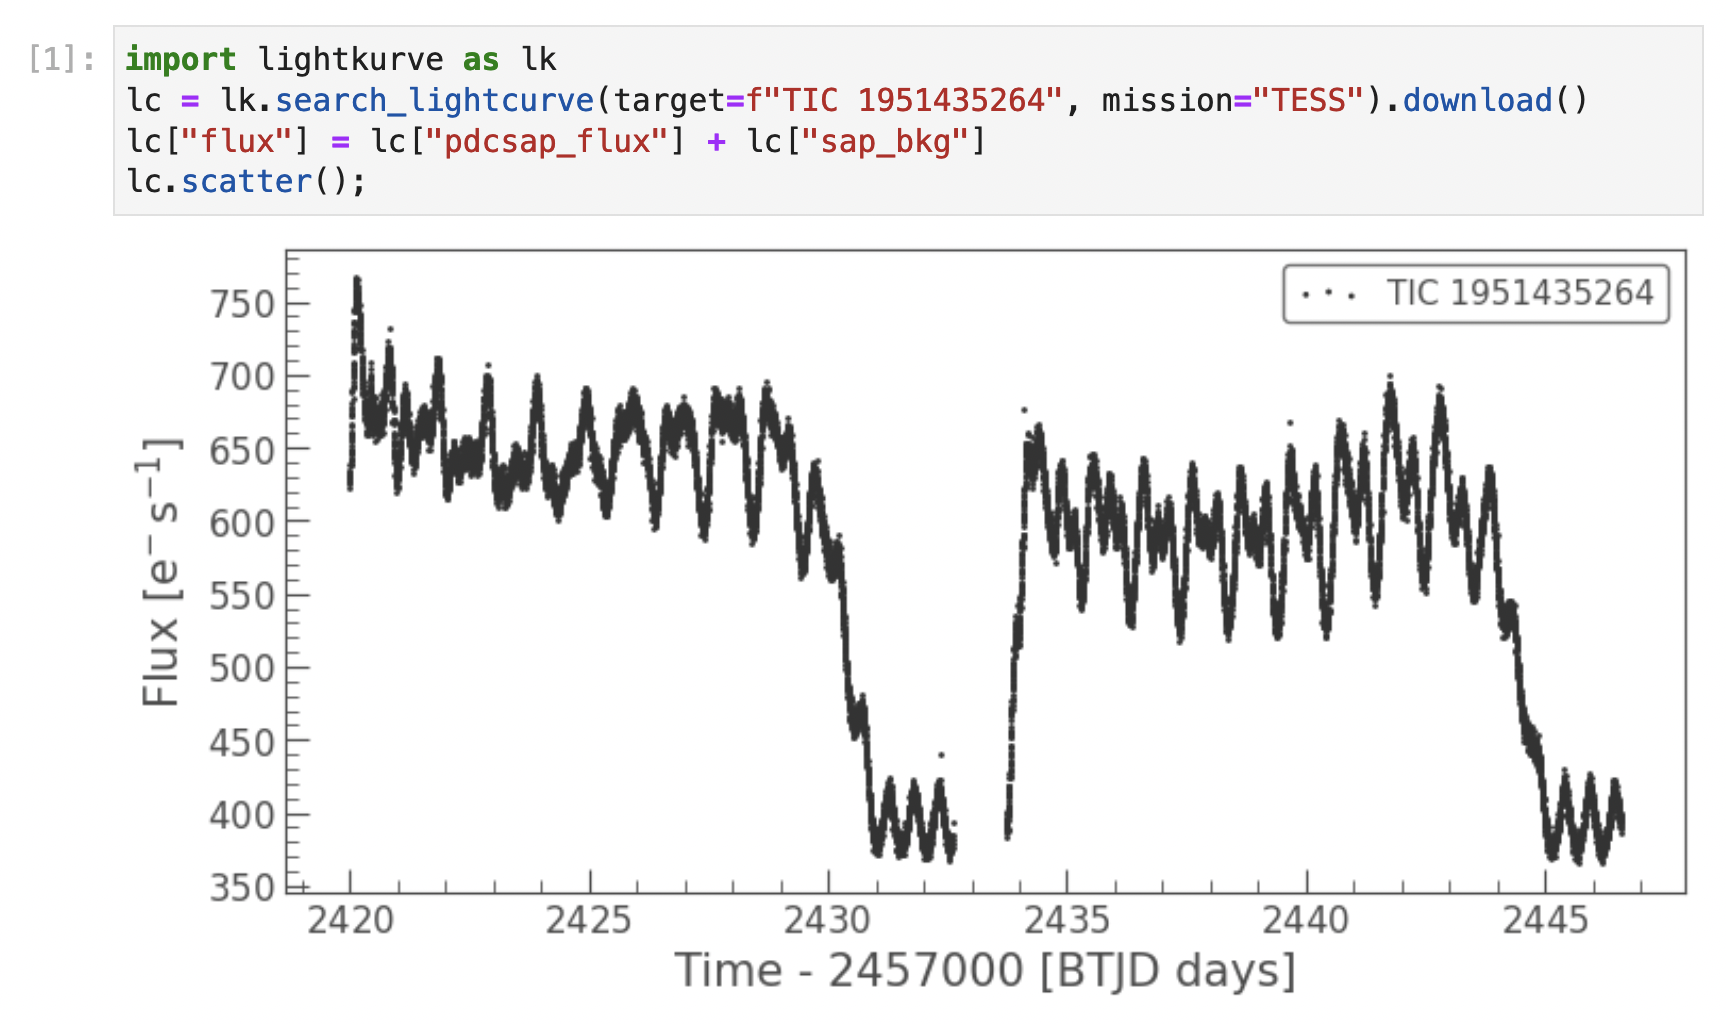This screenshot has height=1024, width=1726.
Task: Click the 400 y-axis tick label
Action: click(242, 815)
